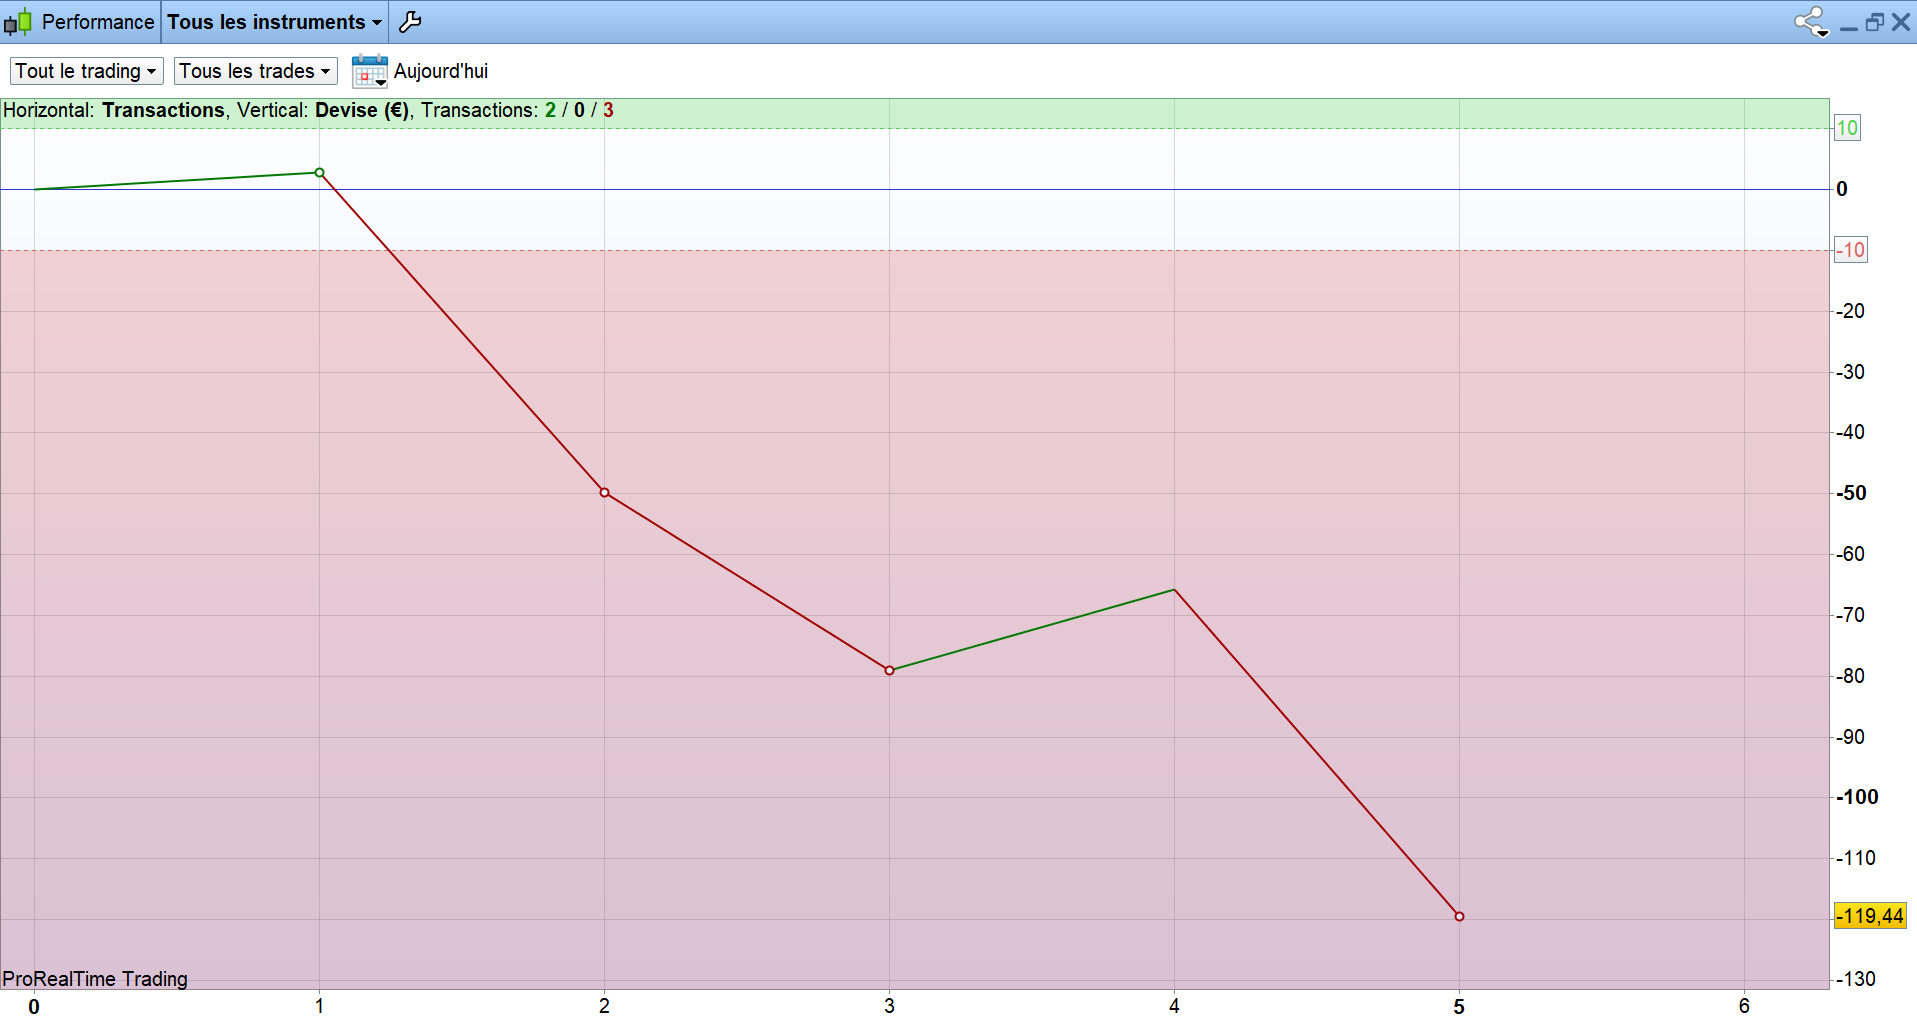Click the ProRealTime Trading label
Image resolution: width=1917 pixels, height=1017 pixels.
95,979
